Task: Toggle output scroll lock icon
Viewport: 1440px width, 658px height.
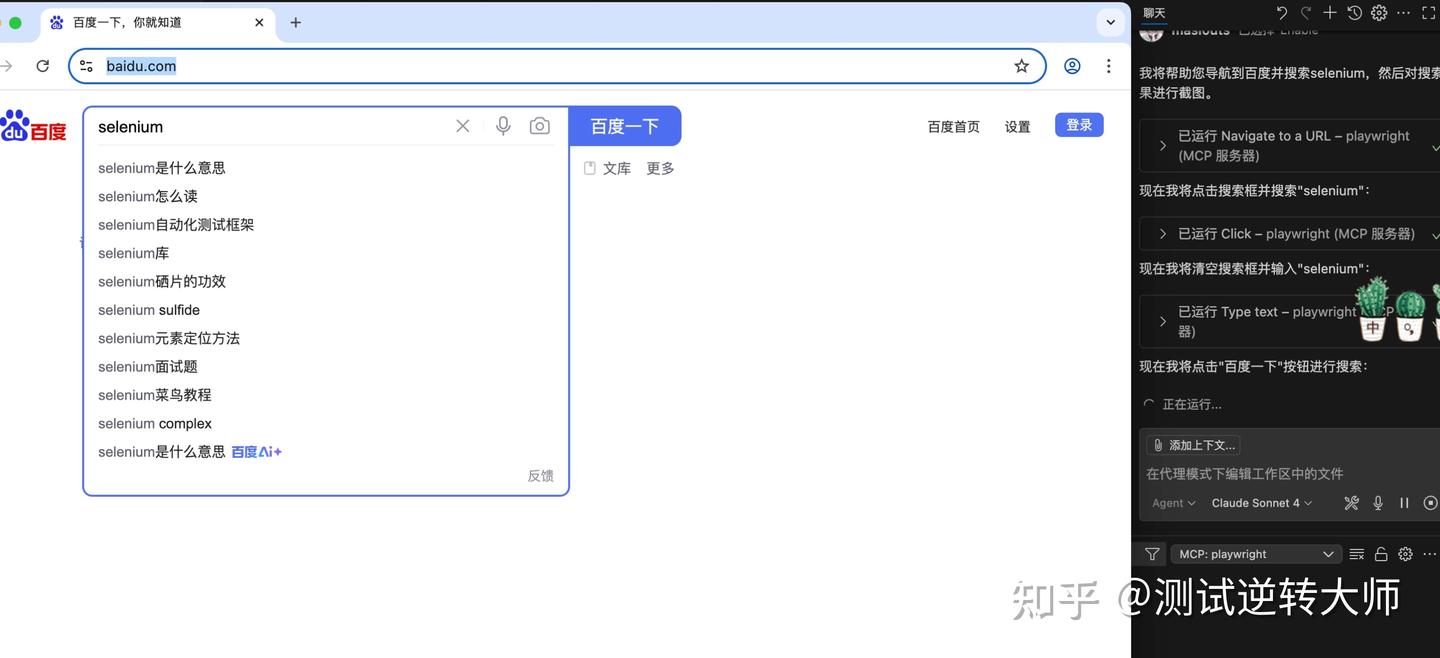Action: (1381, 554)
